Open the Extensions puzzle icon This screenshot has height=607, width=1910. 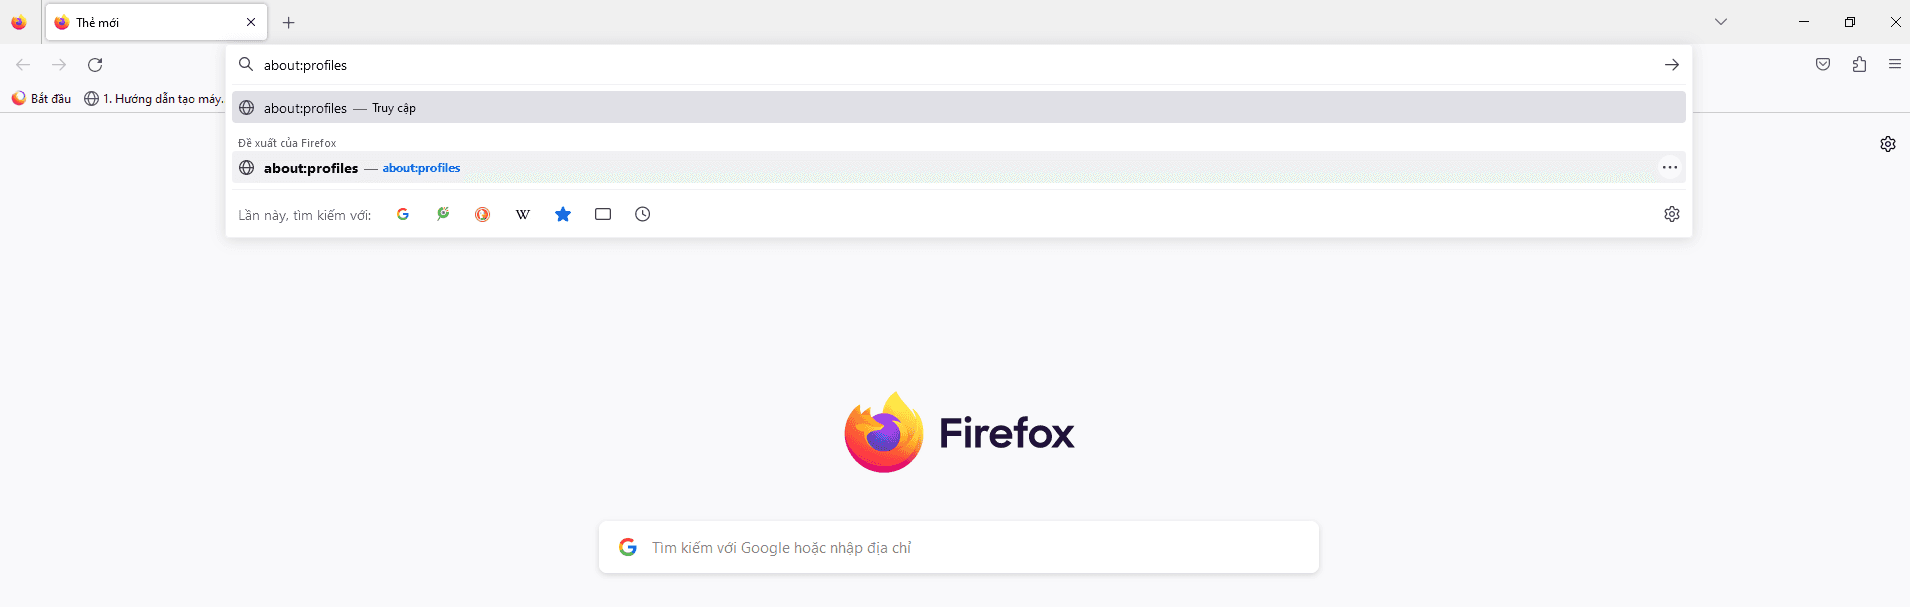[1859, 64]
